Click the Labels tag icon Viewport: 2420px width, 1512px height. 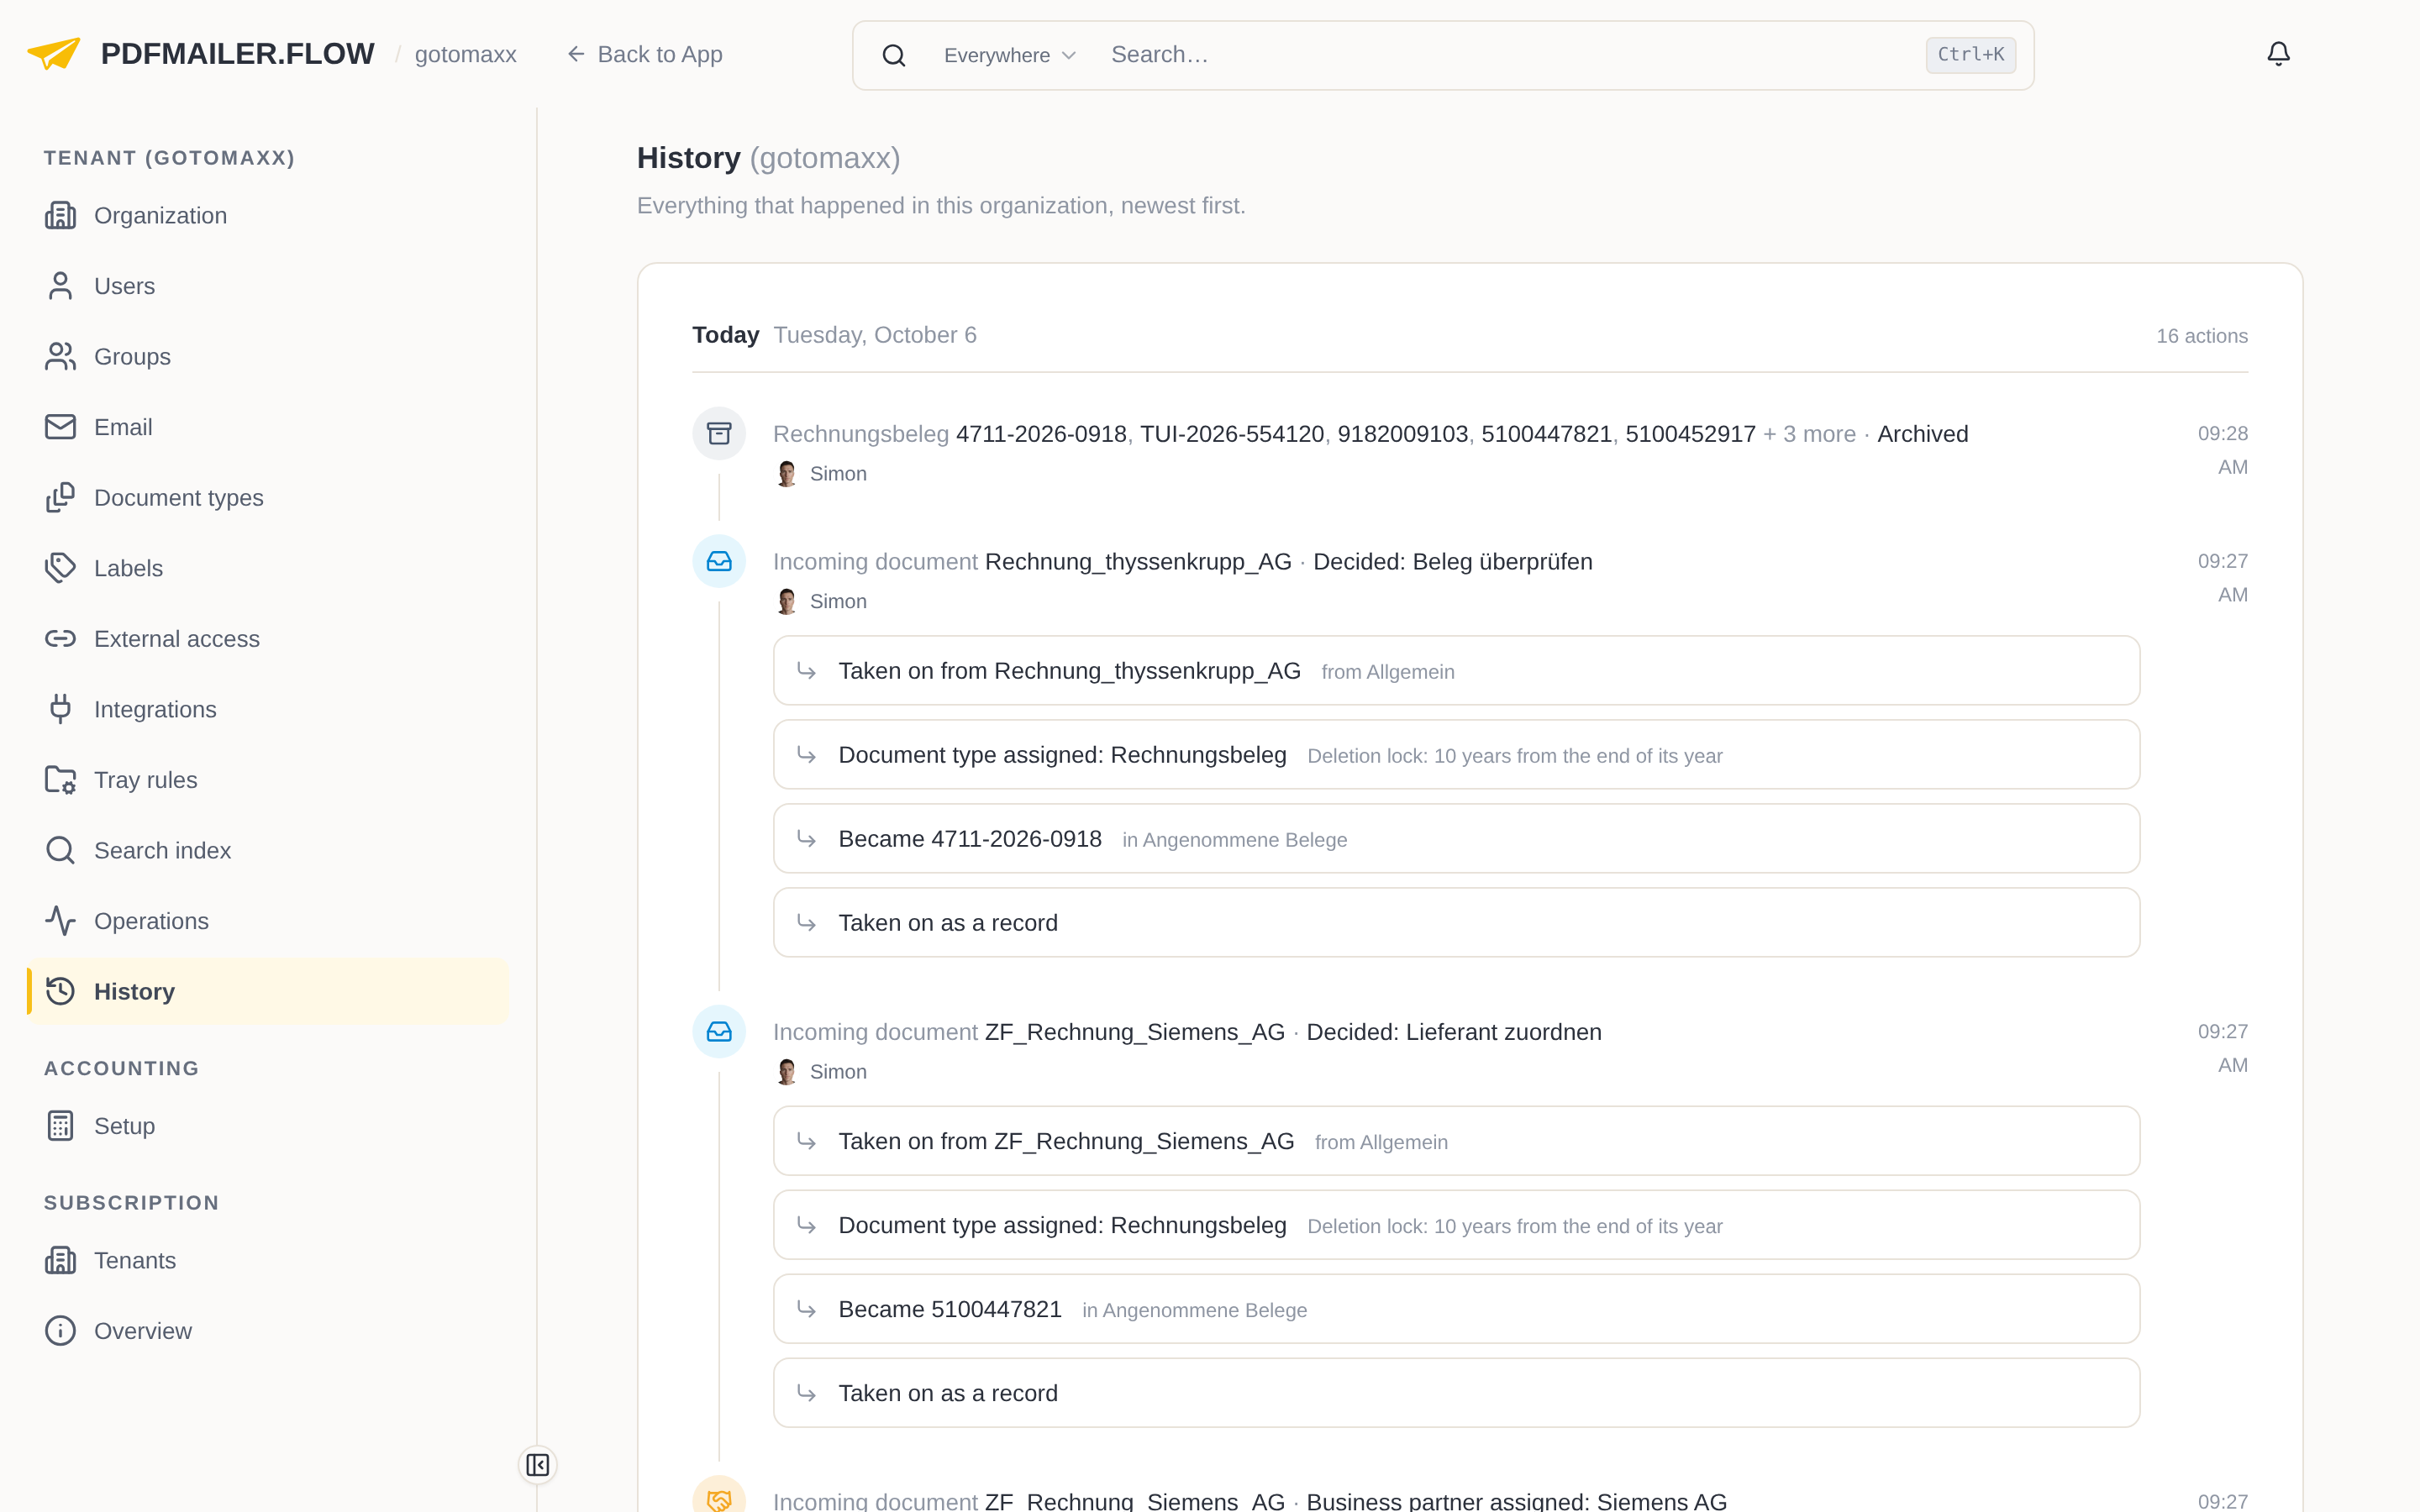pos(60,568)
